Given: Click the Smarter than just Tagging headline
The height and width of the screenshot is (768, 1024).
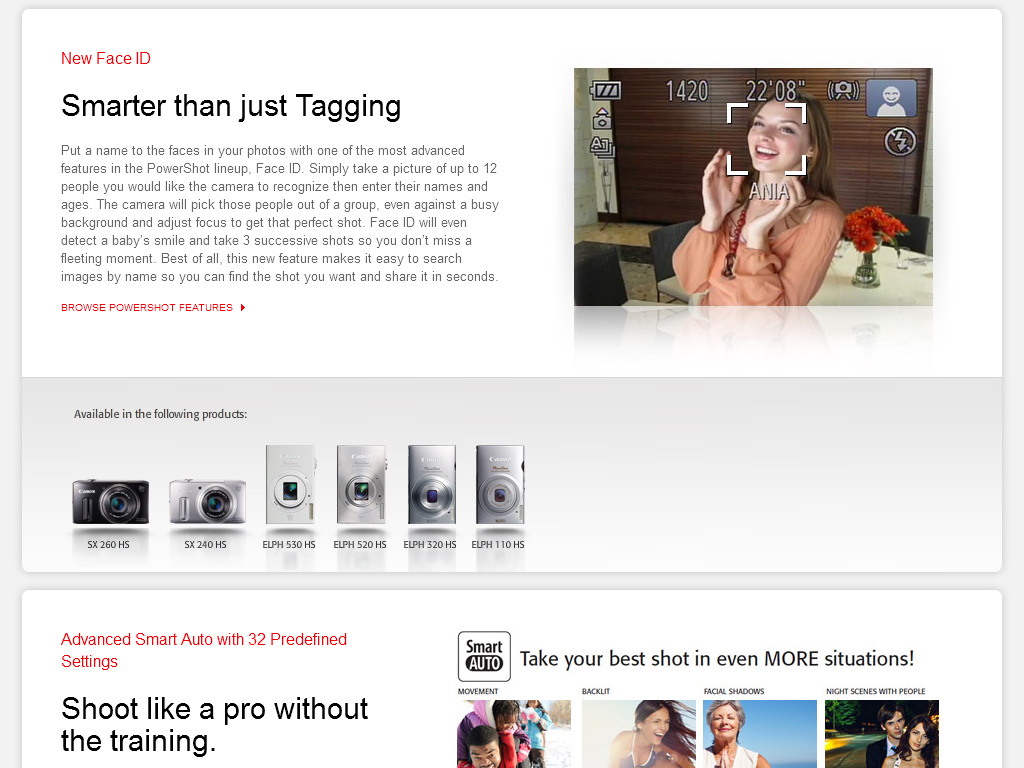Looking at the screenshot, I should coord(231,106).
